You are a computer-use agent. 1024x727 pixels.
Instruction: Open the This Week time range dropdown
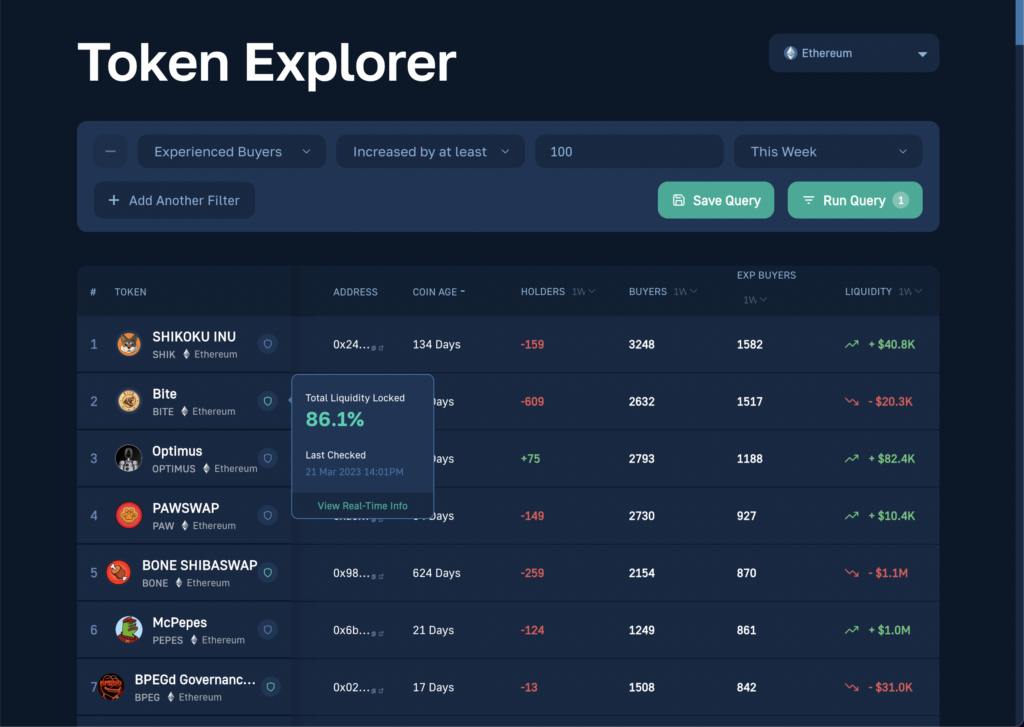(x=828, y=152)
